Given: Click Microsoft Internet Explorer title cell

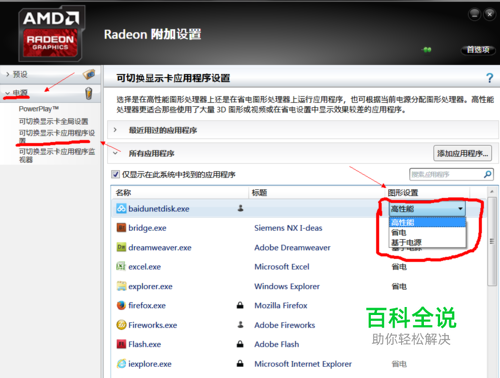Looking at the screenshot, I should 303,364.
